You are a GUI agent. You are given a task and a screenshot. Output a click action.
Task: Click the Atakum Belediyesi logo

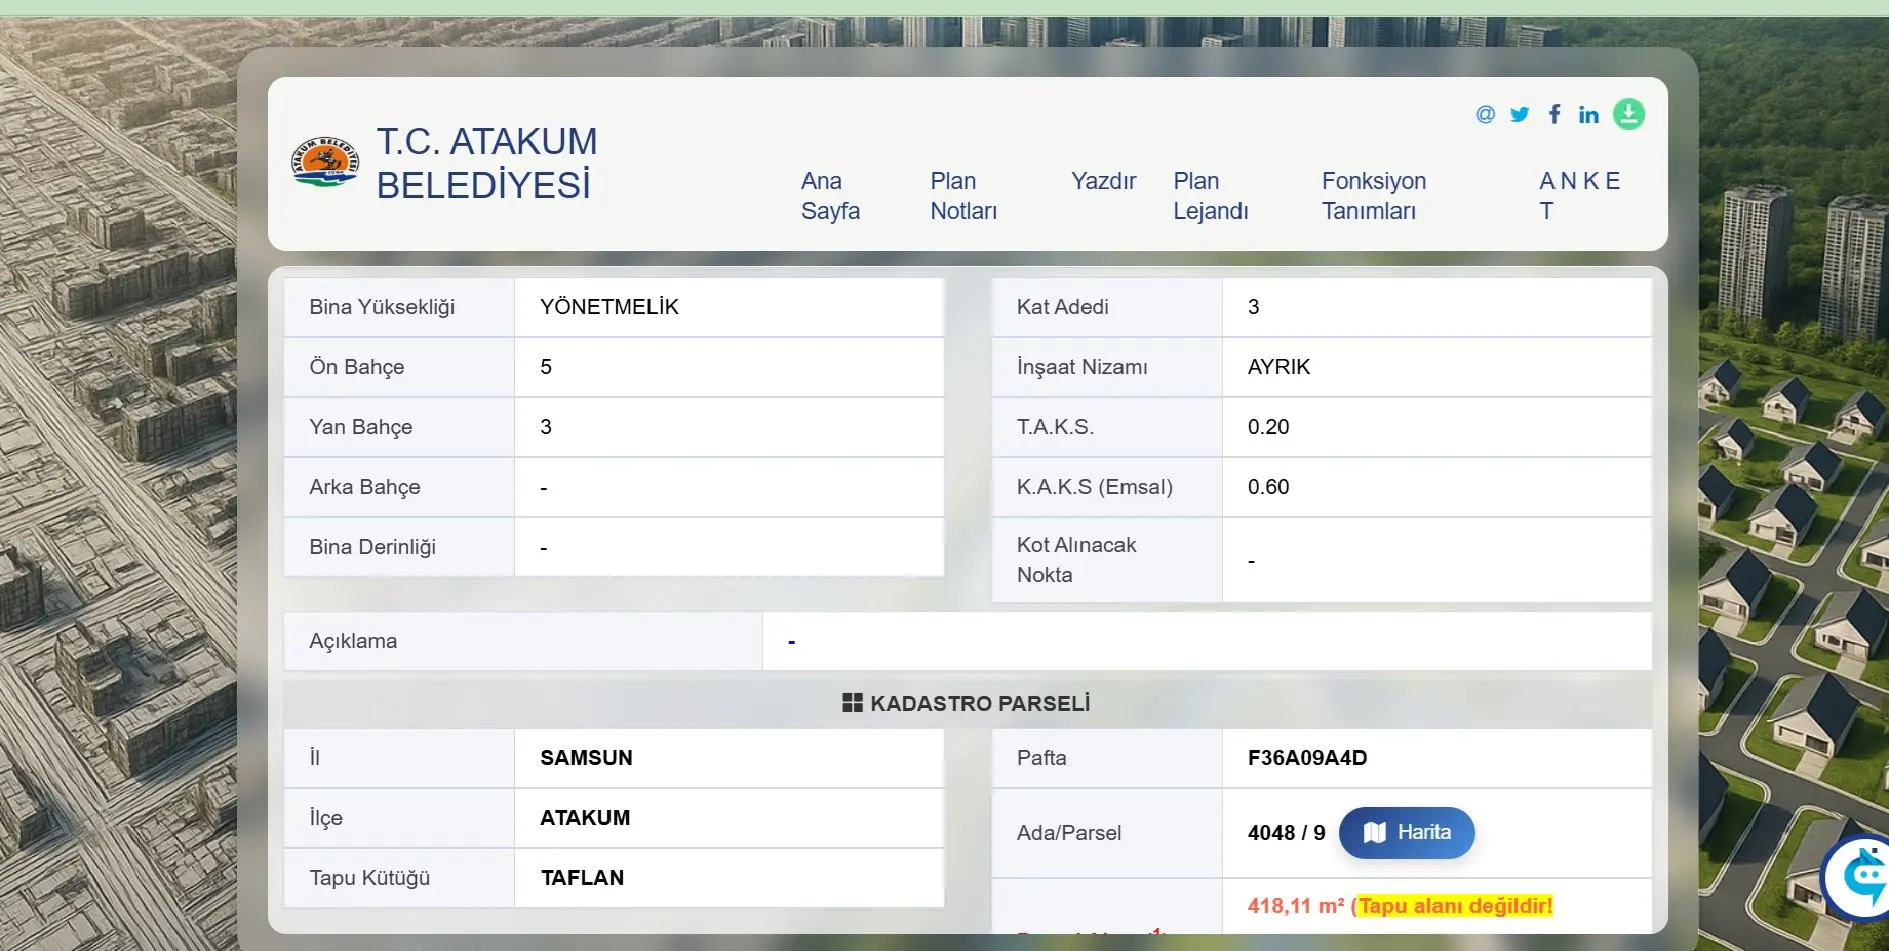[325, 162]
